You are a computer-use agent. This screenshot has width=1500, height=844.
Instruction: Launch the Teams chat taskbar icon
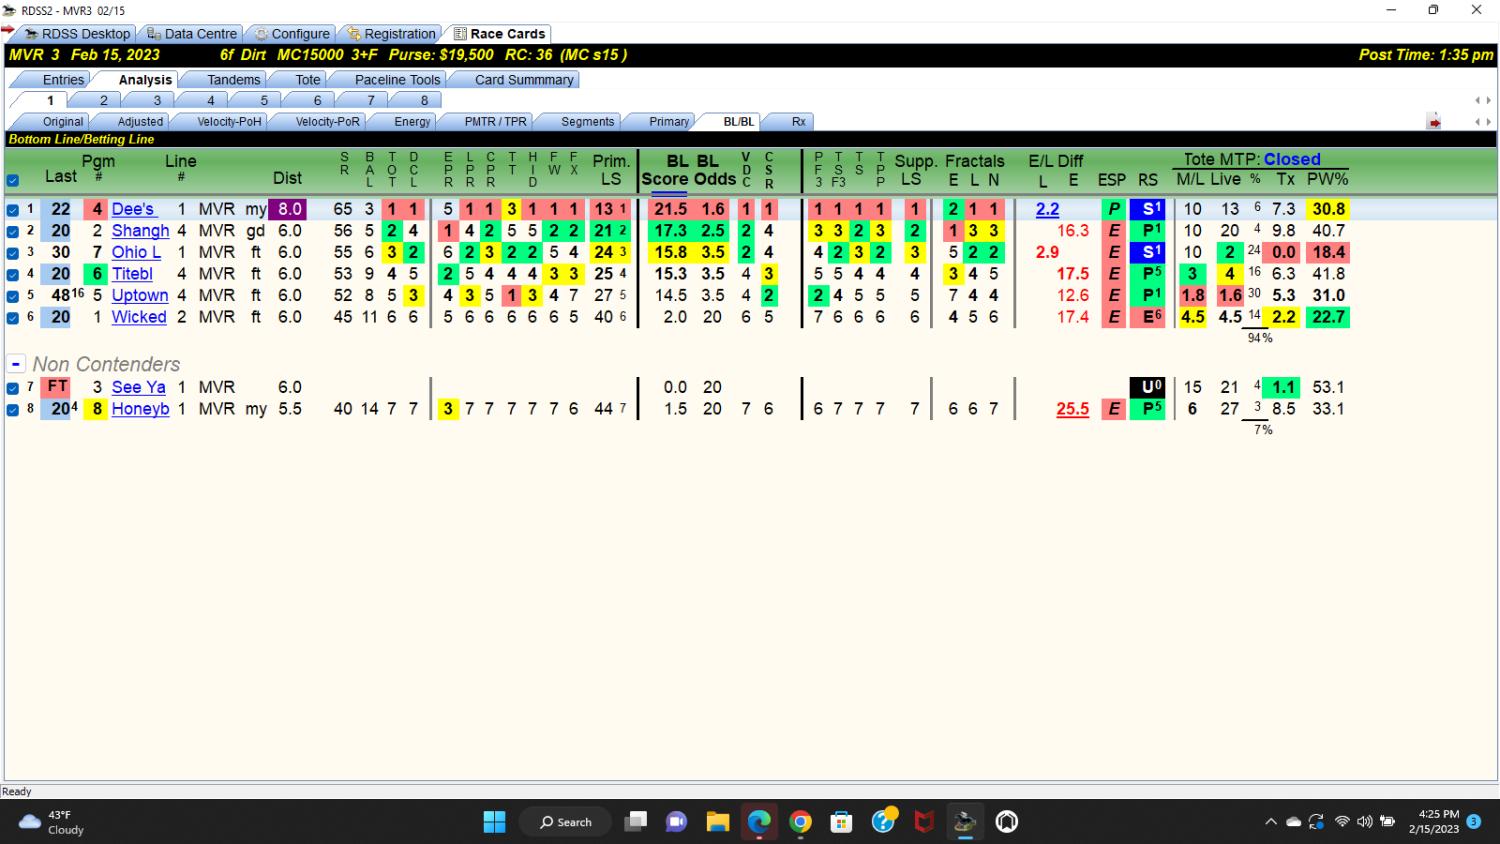[677, 822]
